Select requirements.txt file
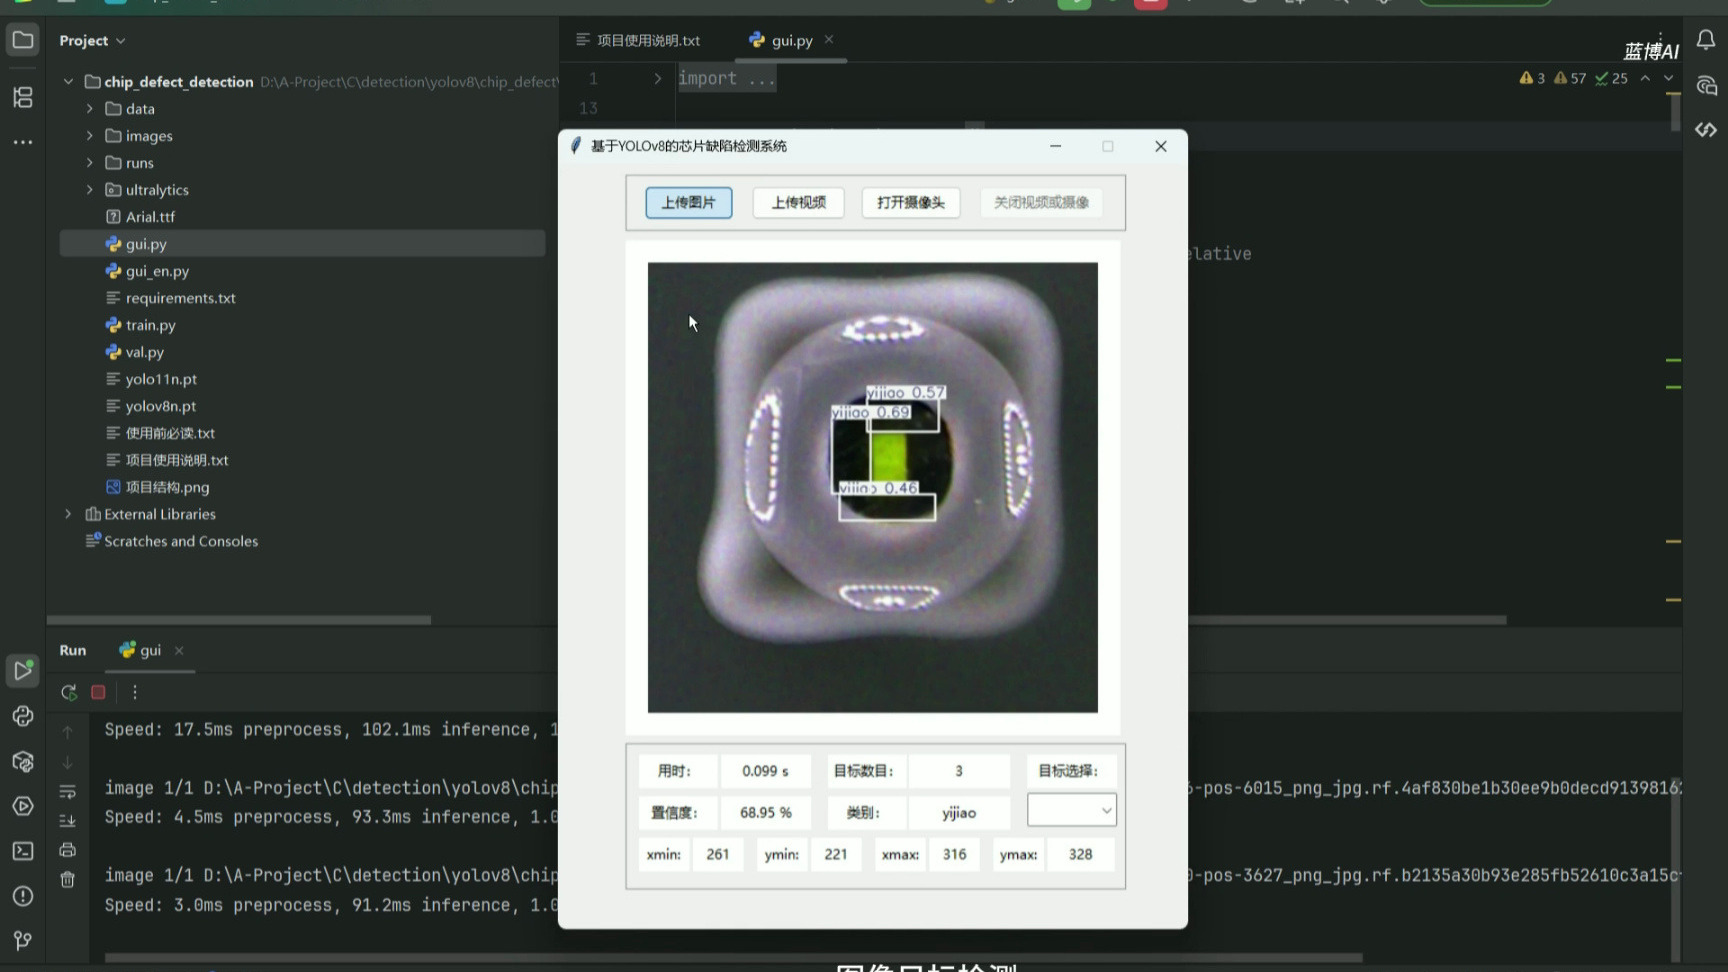The image size is (1728, 972). [180, 298]
